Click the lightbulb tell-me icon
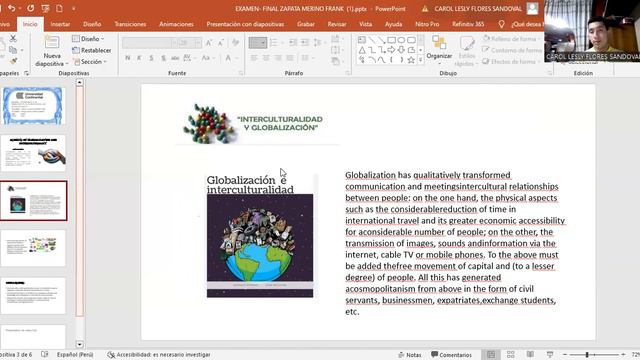 [x=502, y=24]
